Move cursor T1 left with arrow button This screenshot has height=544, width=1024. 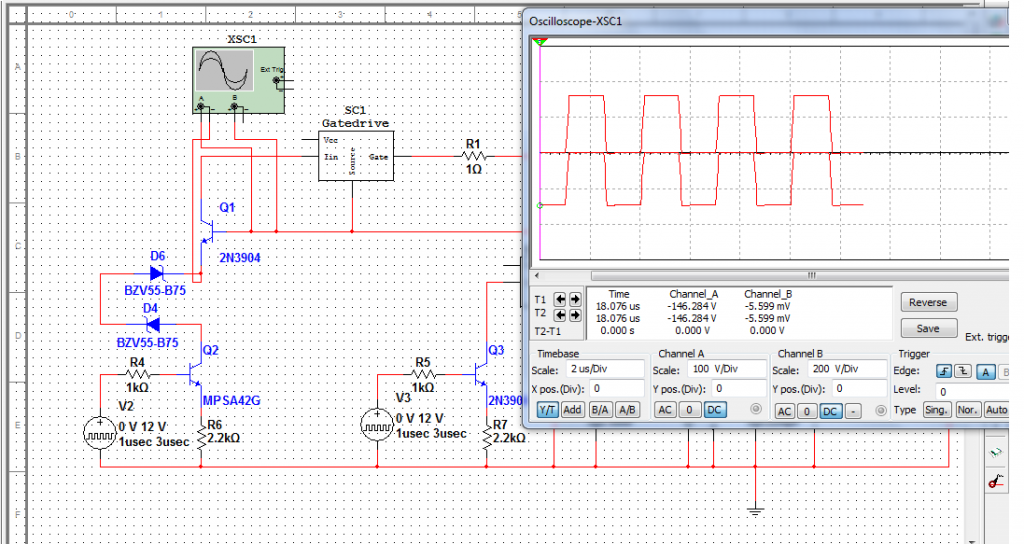[x=560, y=299]
